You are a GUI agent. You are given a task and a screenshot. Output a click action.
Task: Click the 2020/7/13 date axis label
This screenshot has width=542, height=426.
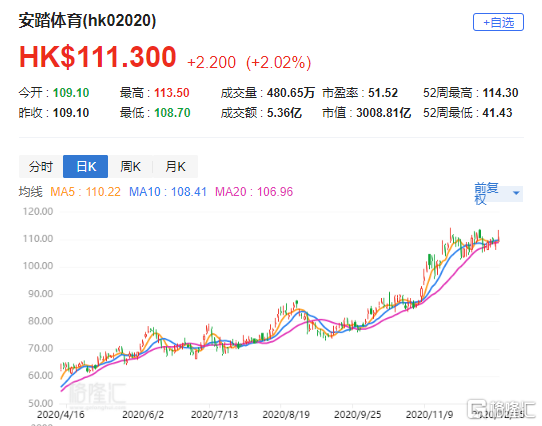(215, 414)
